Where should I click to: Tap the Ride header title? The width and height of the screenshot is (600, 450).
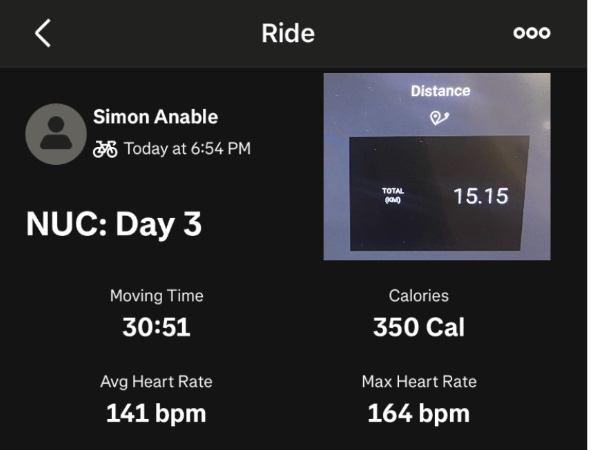tap(288, 33)
